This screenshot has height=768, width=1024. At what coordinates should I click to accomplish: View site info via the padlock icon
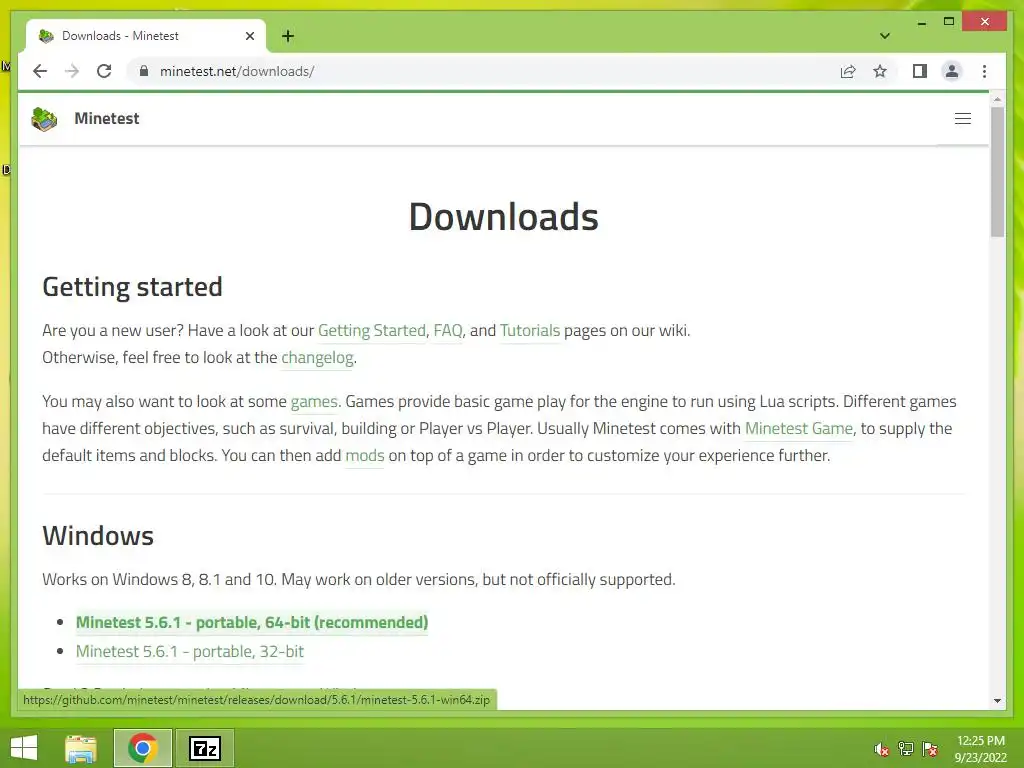[144, 71]
